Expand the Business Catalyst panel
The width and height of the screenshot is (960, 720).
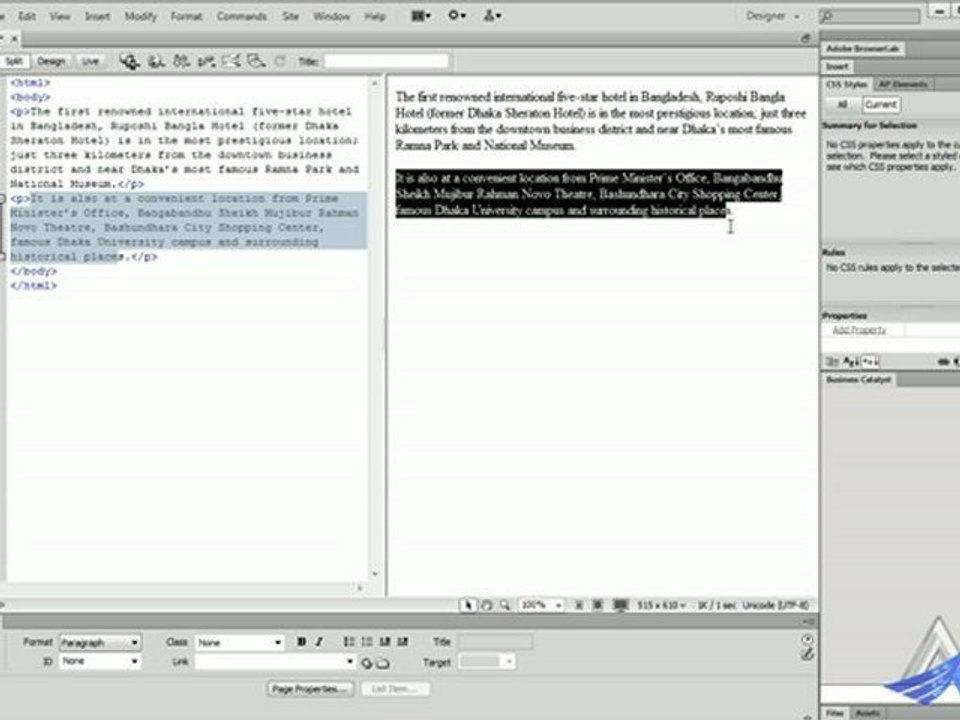[858, 380]
